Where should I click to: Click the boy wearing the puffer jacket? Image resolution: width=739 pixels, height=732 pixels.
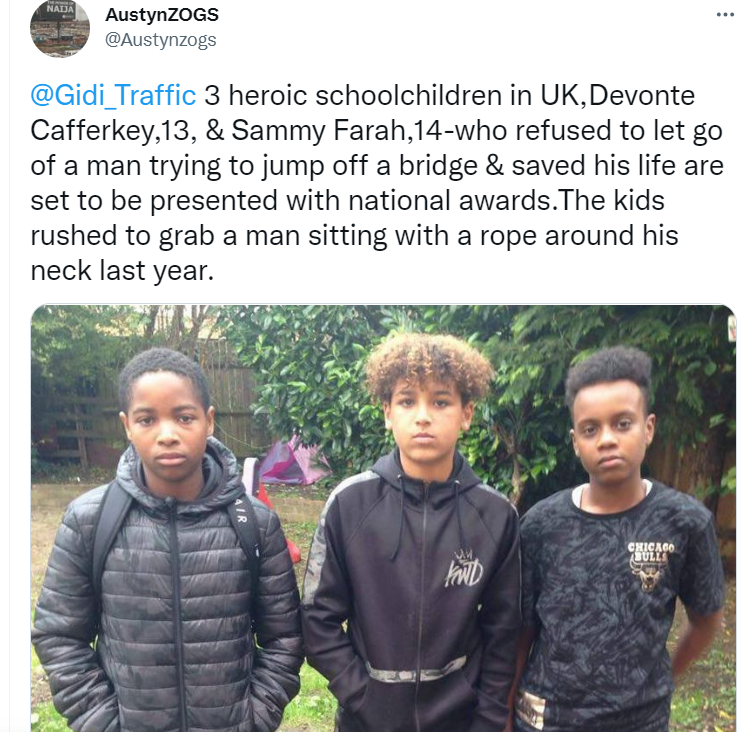[x=165, y=542]
